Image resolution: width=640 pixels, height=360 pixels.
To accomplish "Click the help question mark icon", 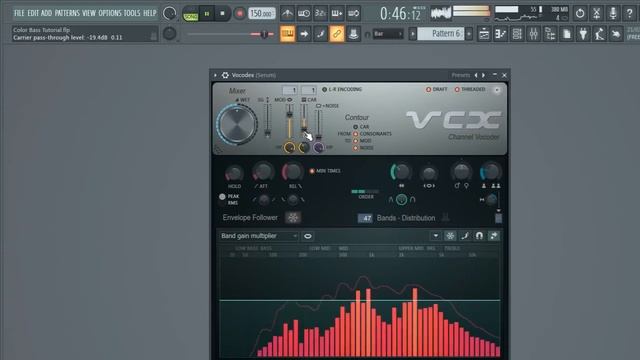I will pyautogui.click(x=629, y=13).
